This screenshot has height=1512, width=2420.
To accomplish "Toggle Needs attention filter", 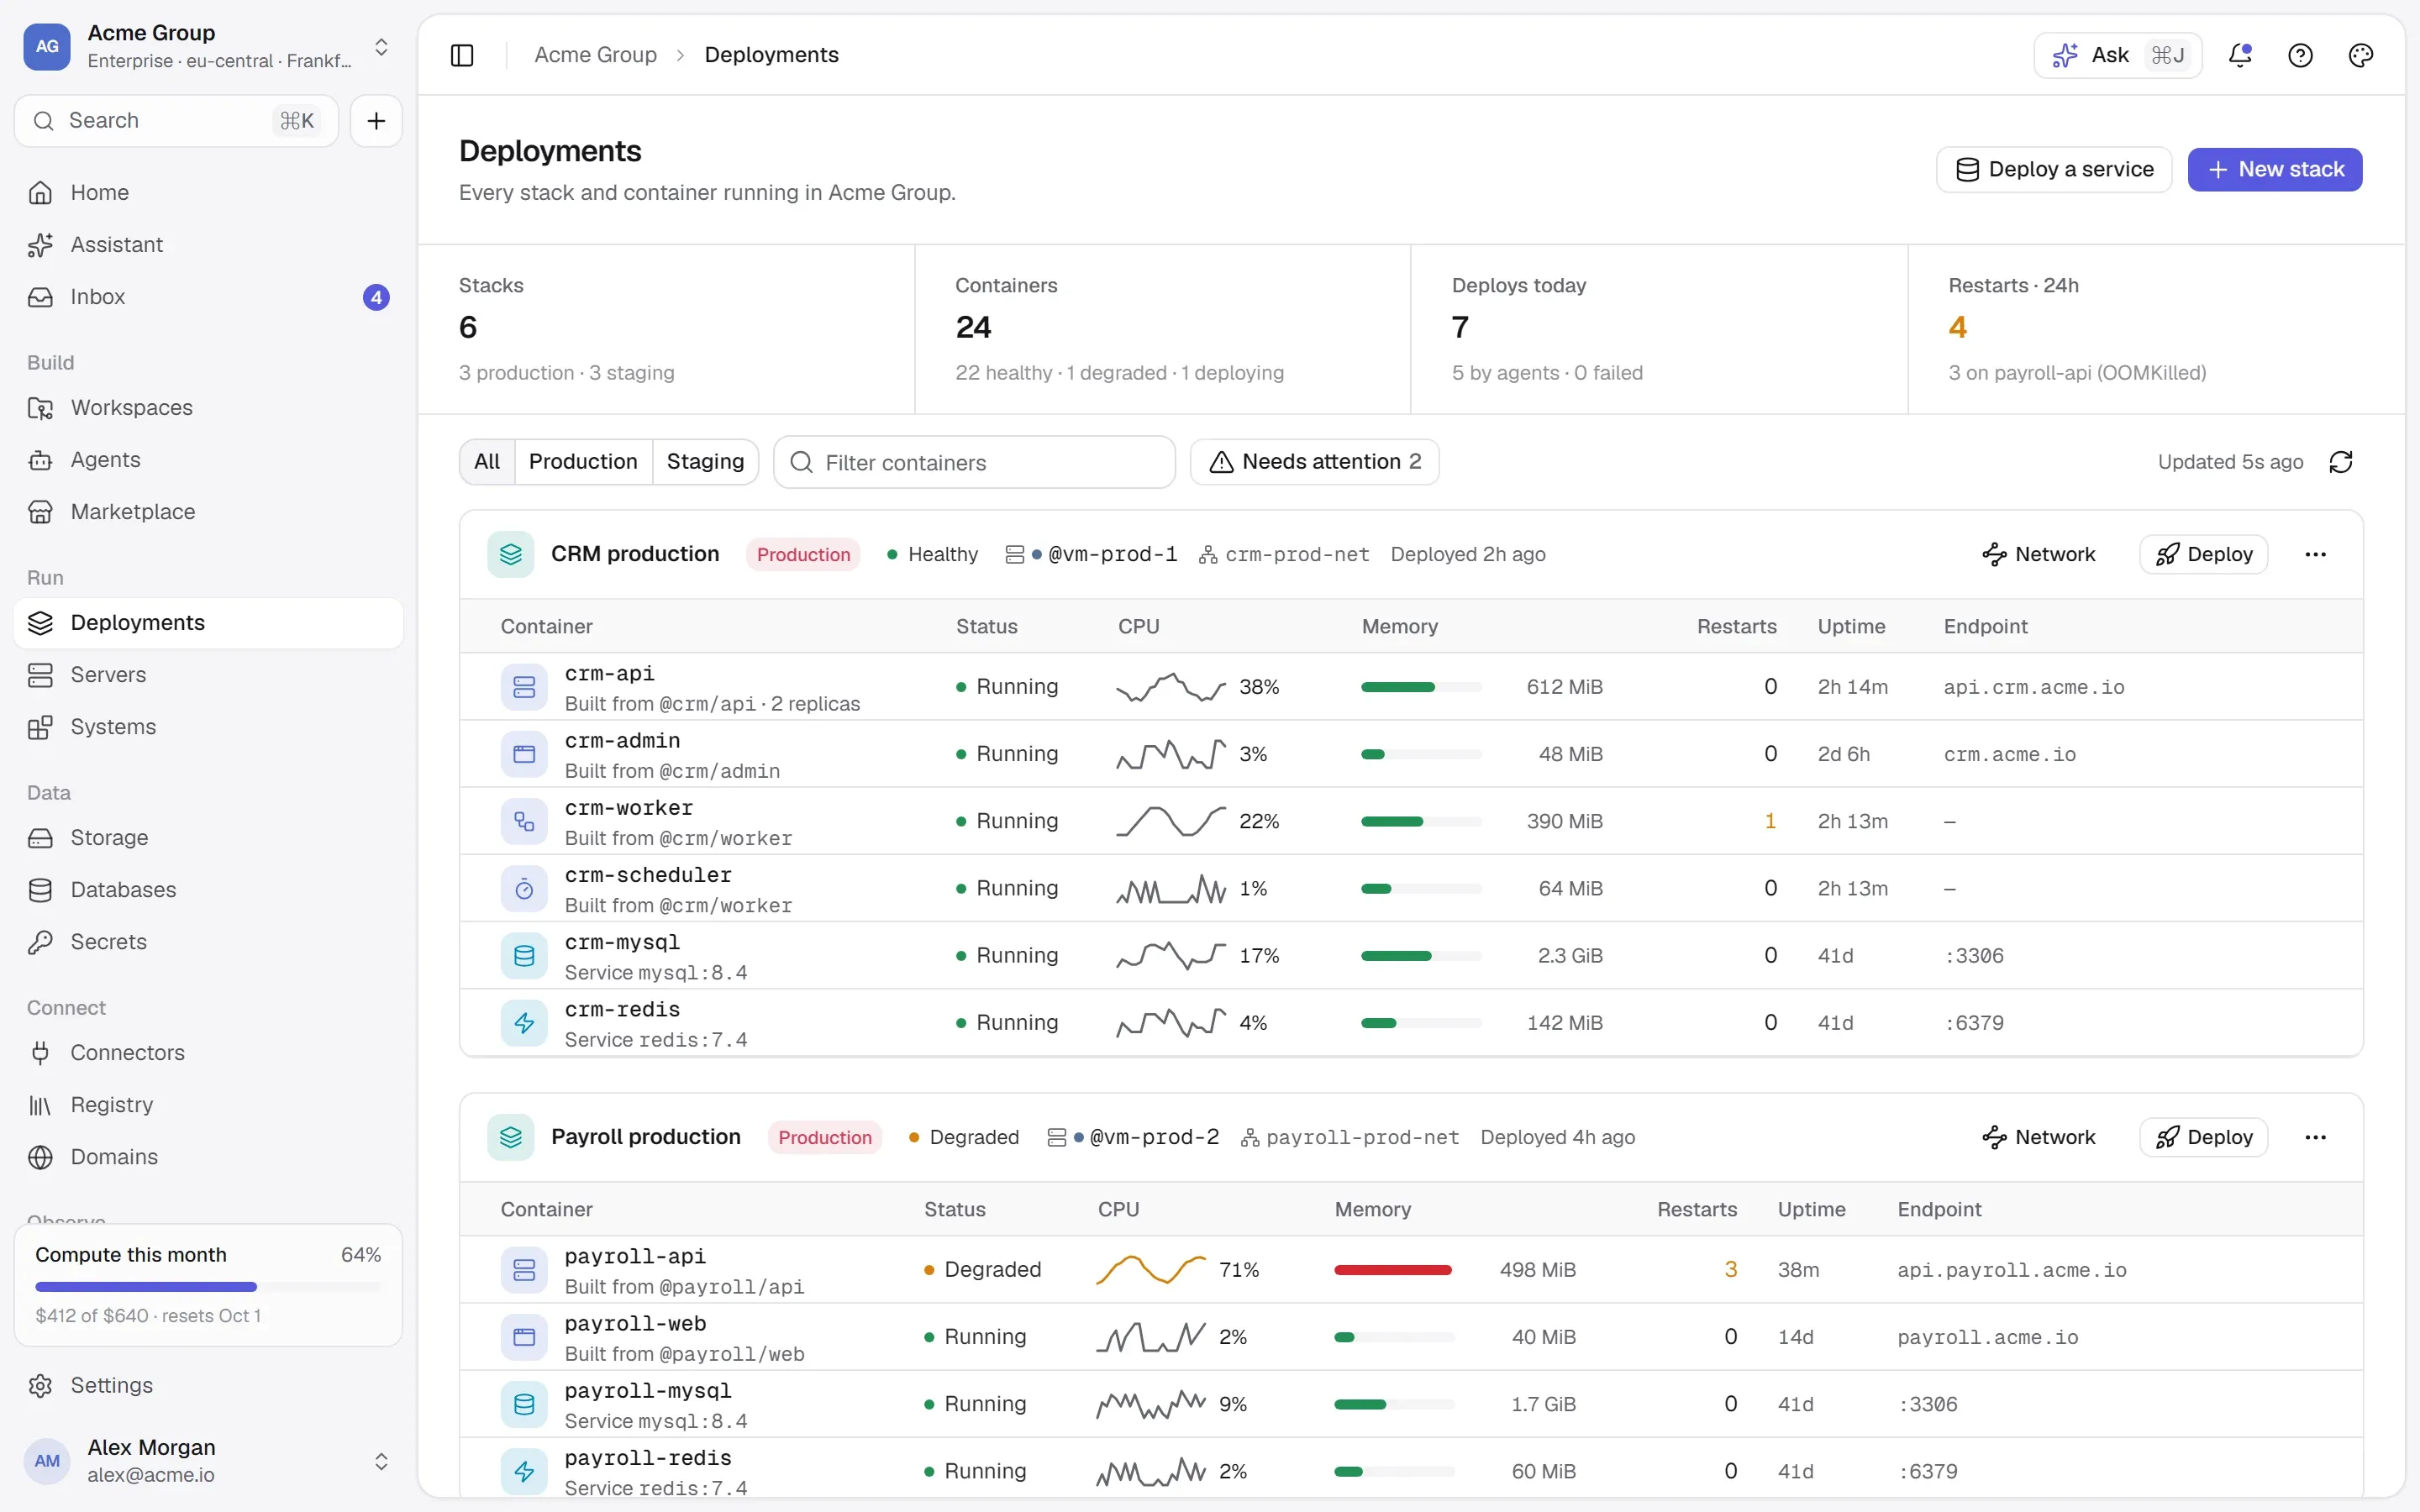I will 1314,462.
